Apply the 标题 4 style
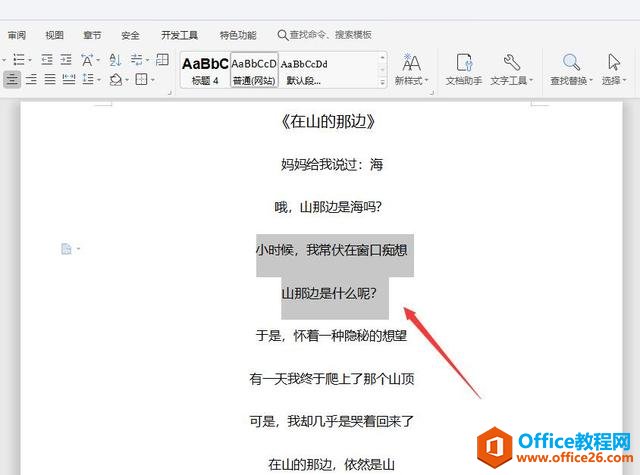This screenshot has height=475, width=640. 205,70
